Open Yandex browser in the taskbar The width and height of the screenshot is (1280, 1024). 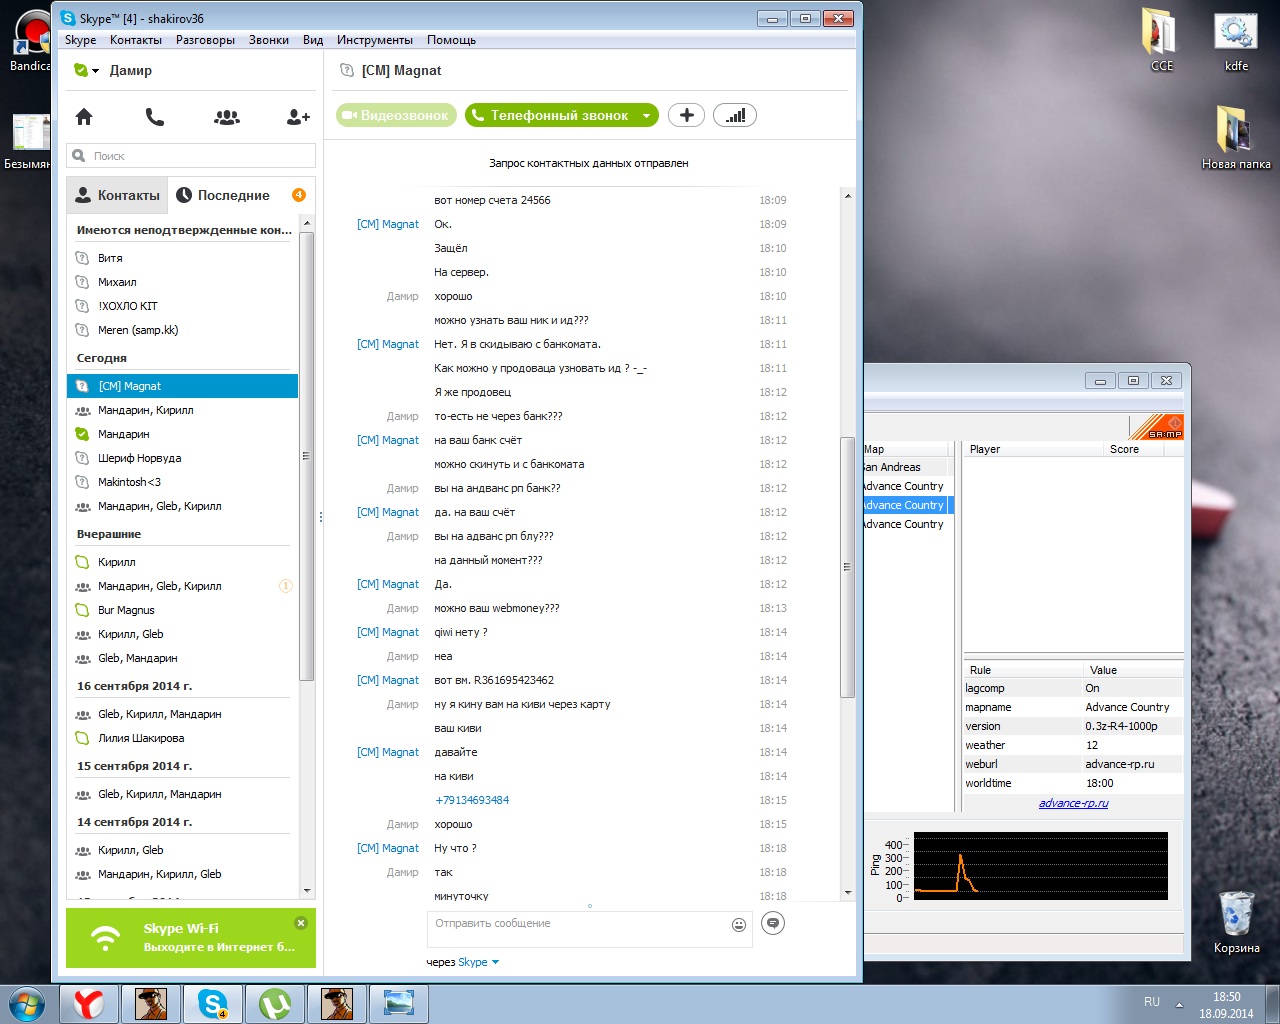(x=89, y=1004)
